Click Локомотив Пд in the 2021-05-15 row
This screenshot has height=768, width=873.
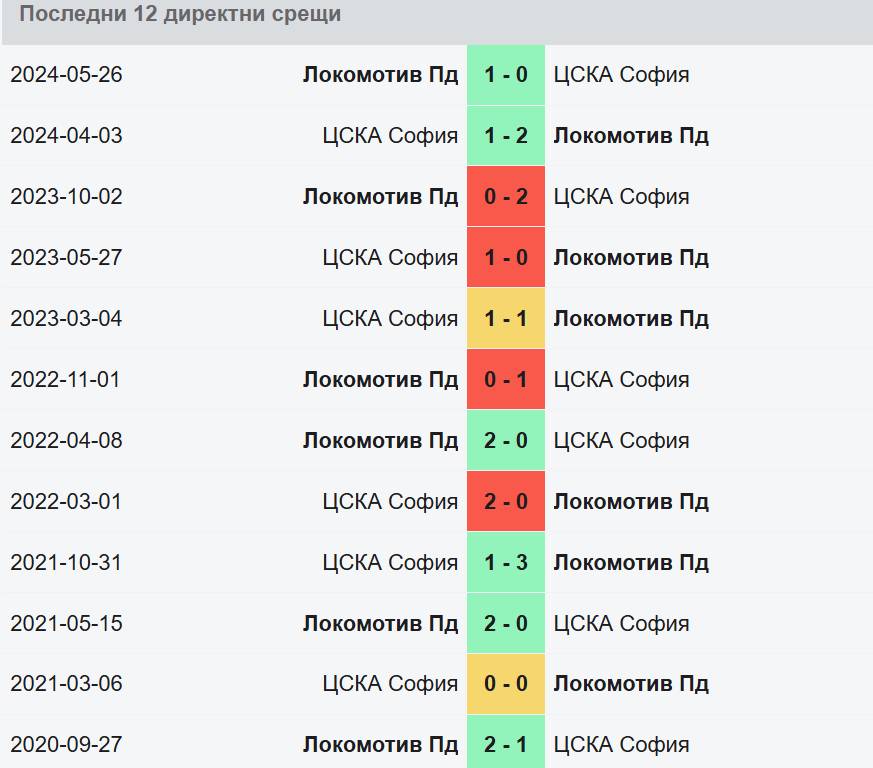(x=380, y=624)
